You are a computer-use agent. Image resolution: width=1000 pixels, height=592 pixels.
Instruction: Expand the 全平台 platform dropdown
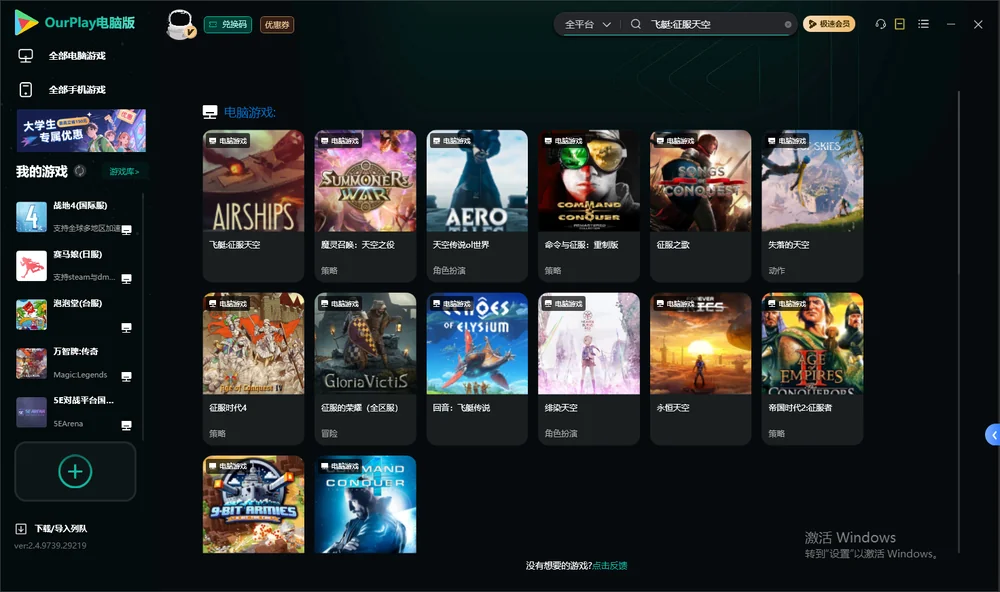[x=587, y=24]
